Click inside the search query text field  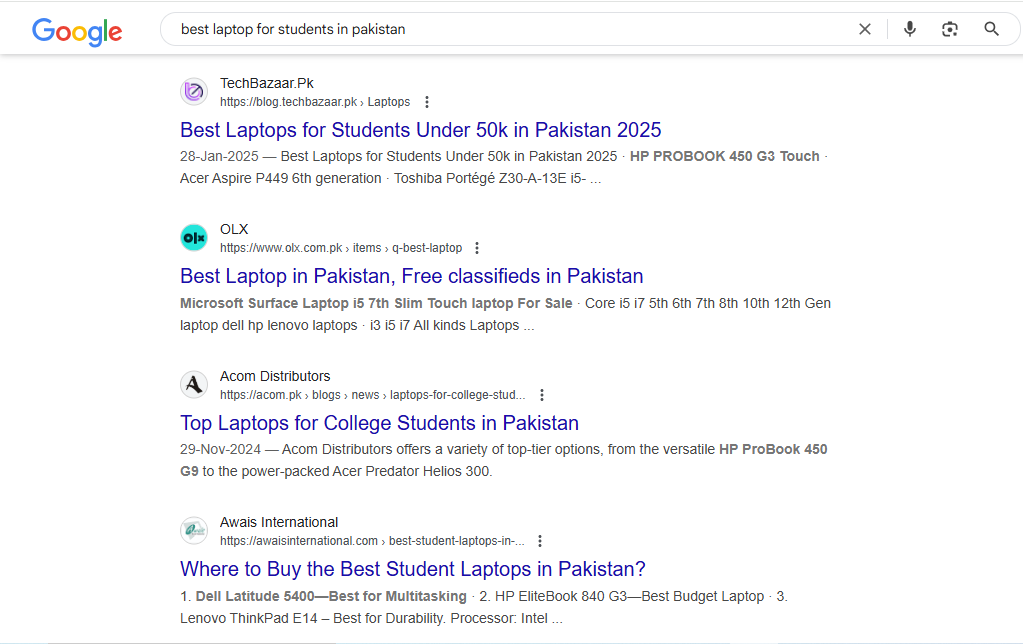point(509,29)
